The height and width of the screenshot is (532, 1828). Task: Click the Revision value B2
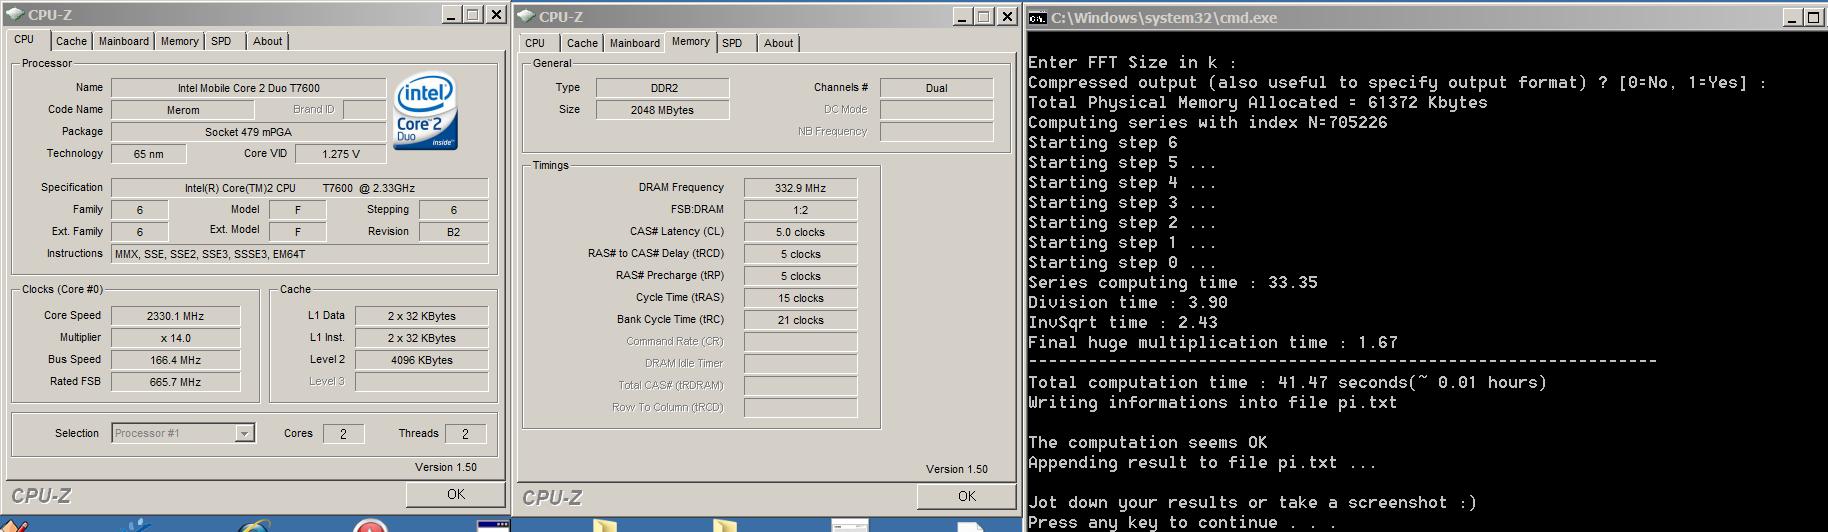[x=454, y=232]
